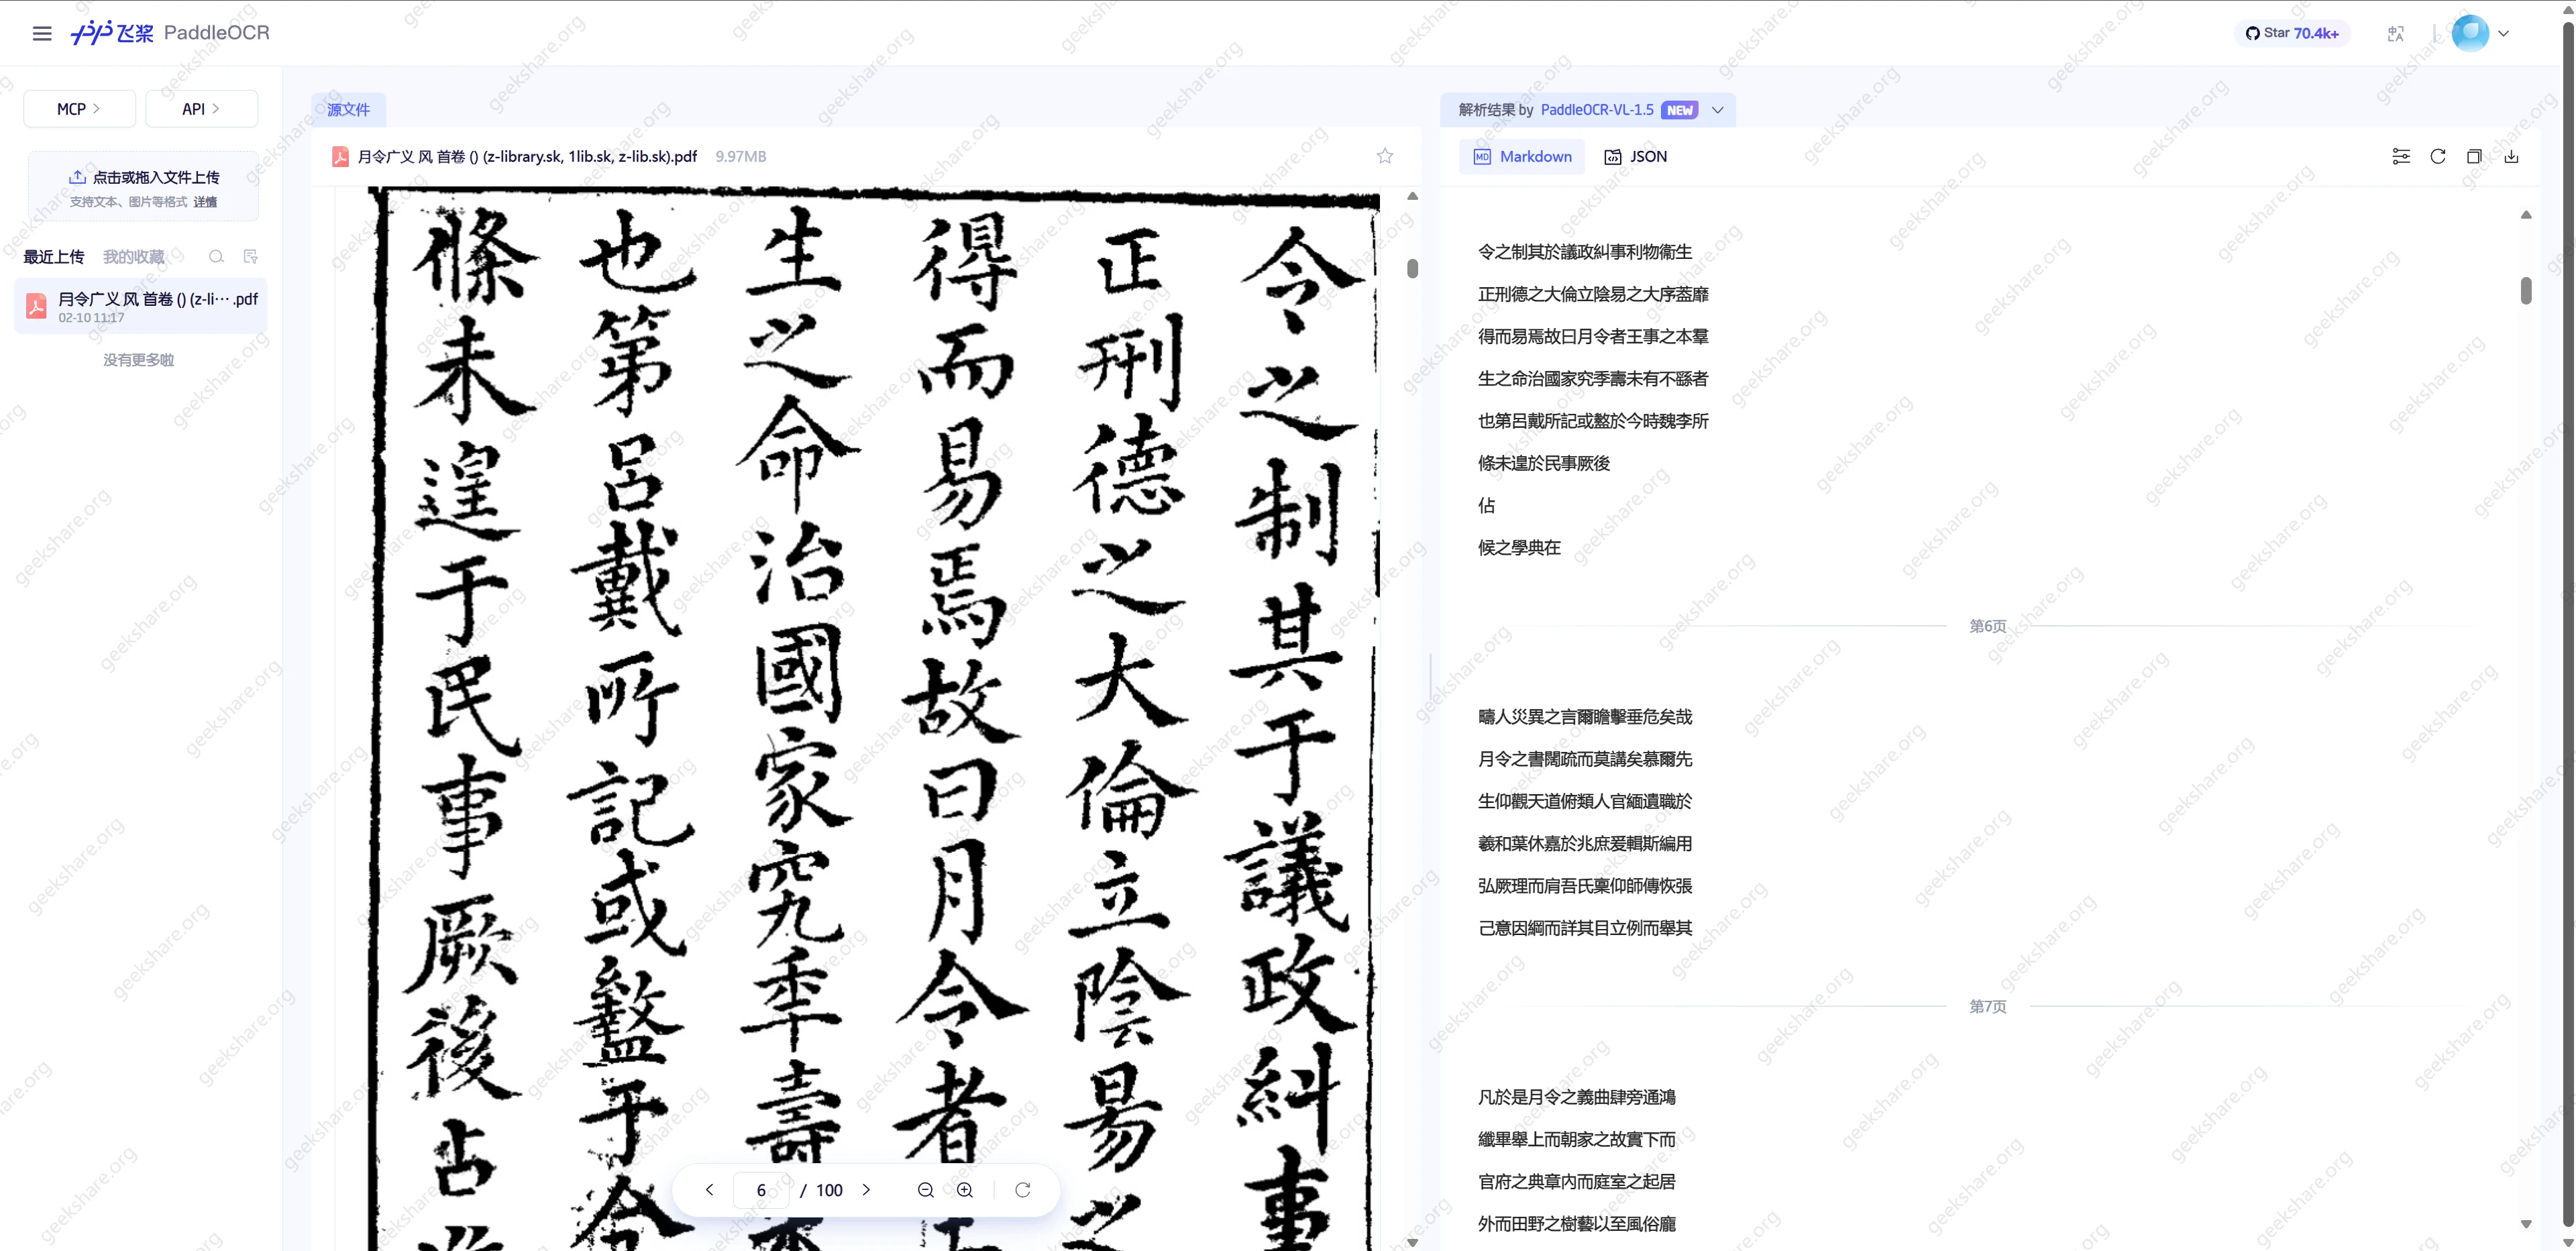Click the total pages label 100

(x=829, y=1190)
